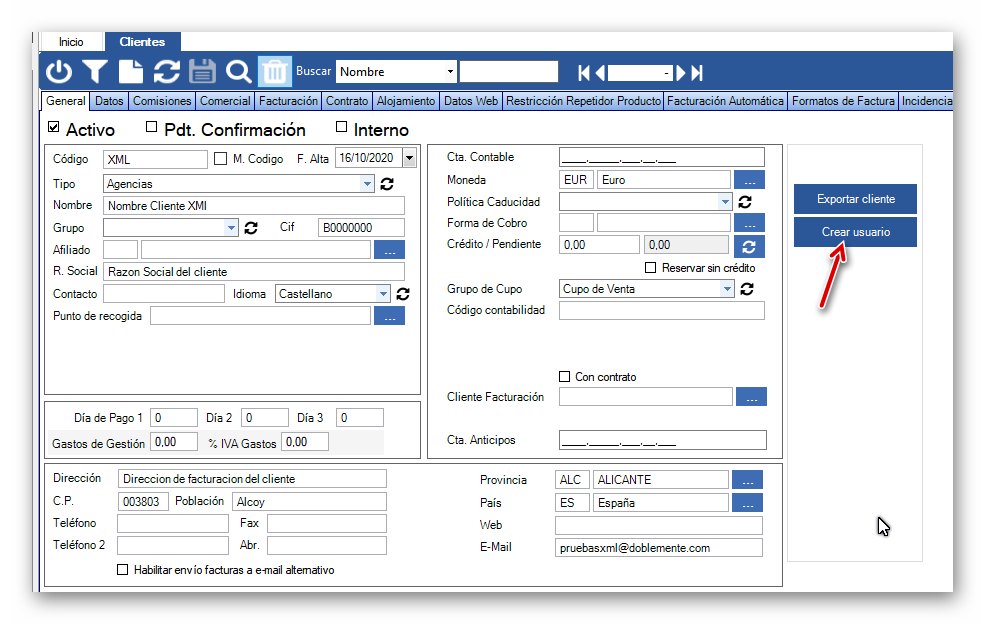Tick the M. Codigo checkbox
The width and height of the screenshot is (985, 624).
click(220, 158)
